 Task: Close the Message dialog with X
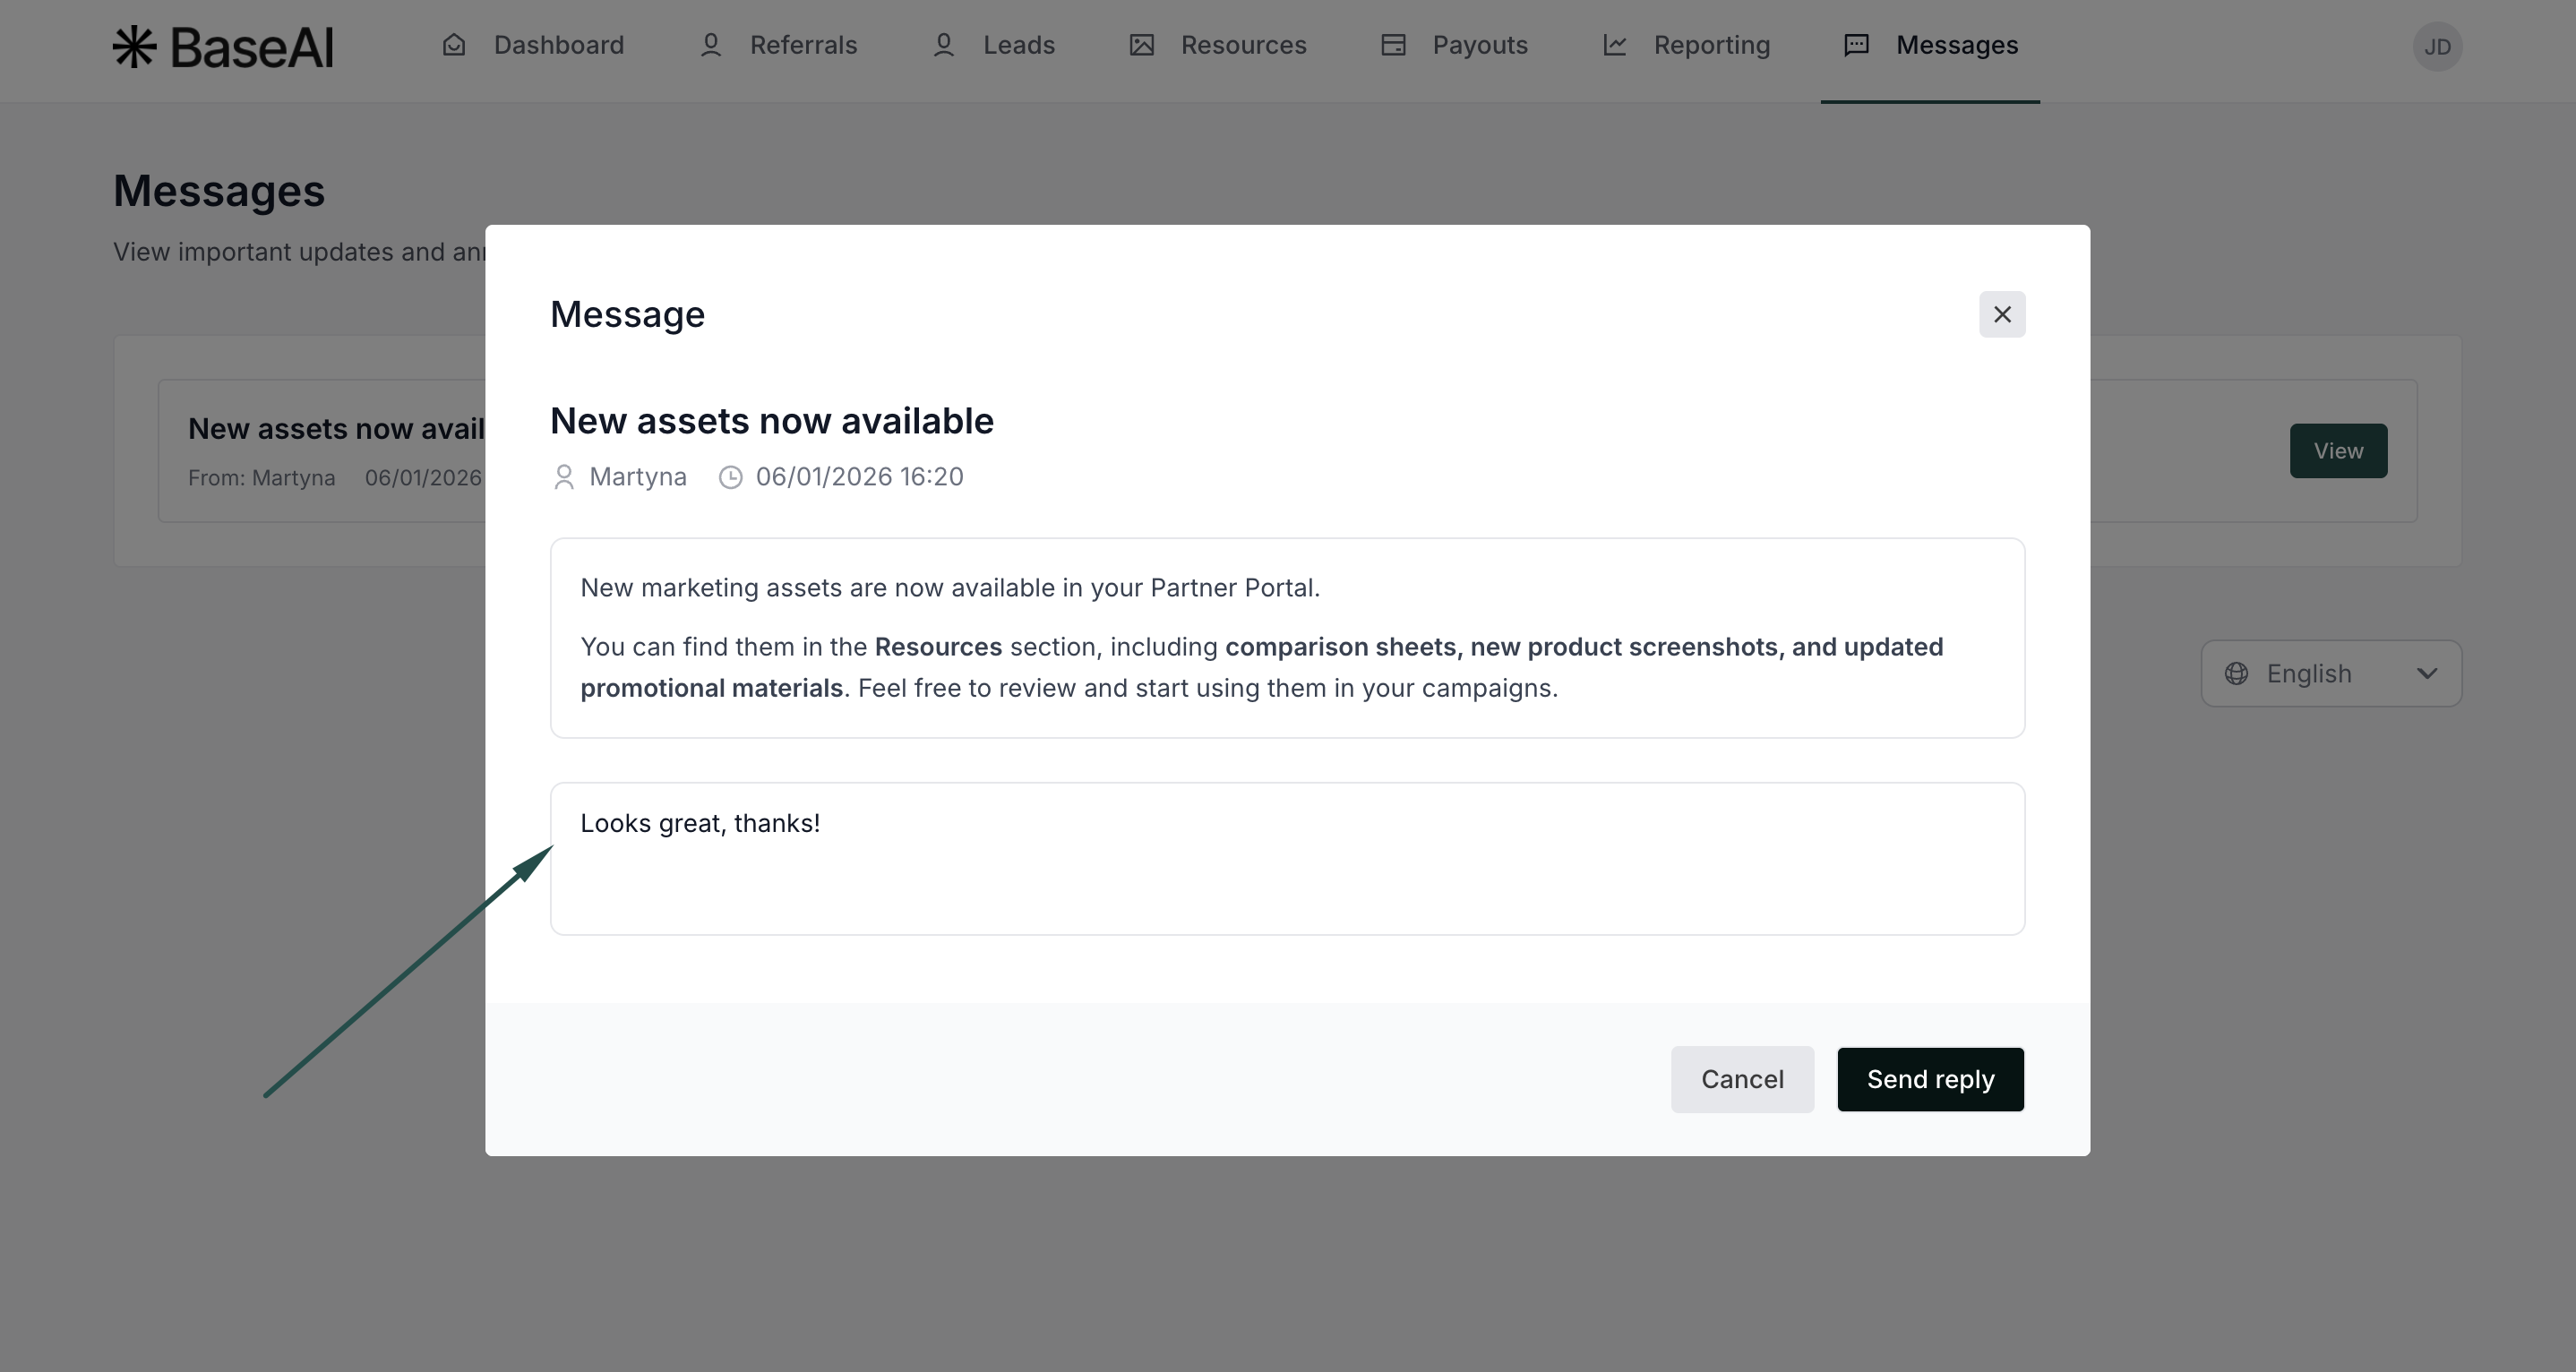coord(2002,315)
